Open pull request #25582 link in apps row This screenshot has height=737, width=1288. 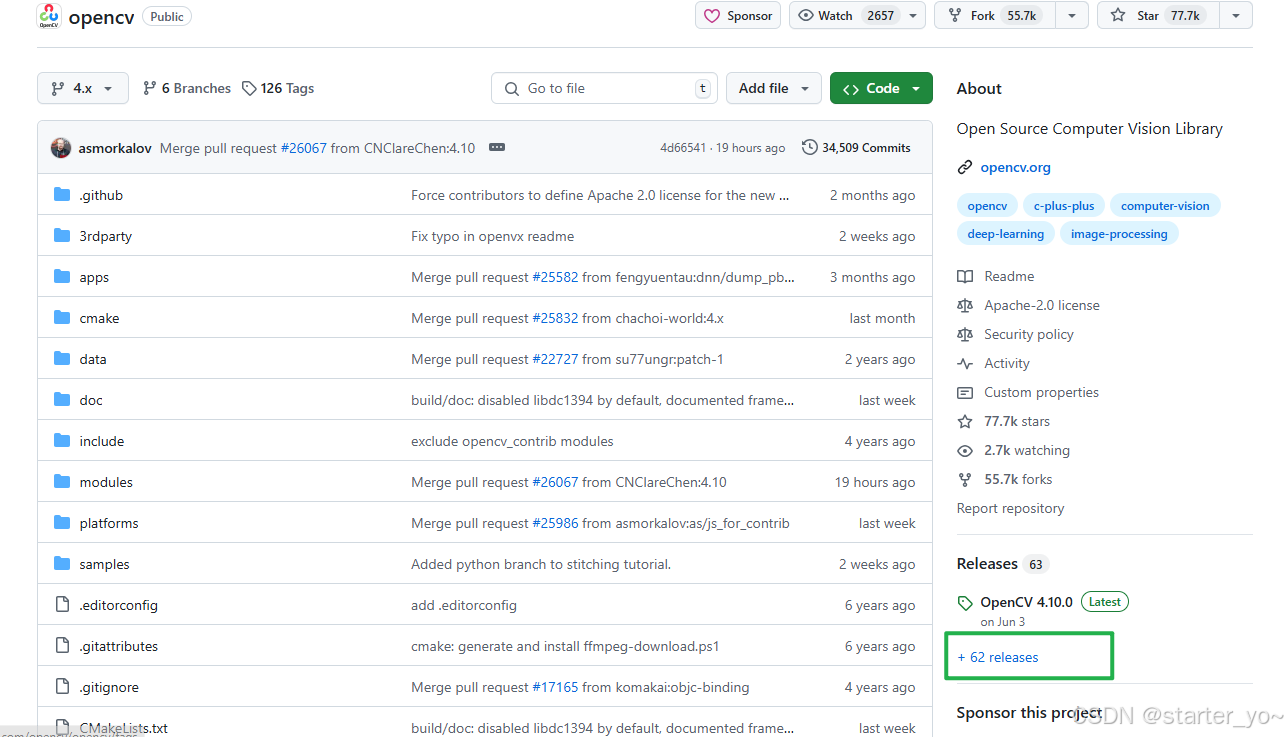coord(555,277)
